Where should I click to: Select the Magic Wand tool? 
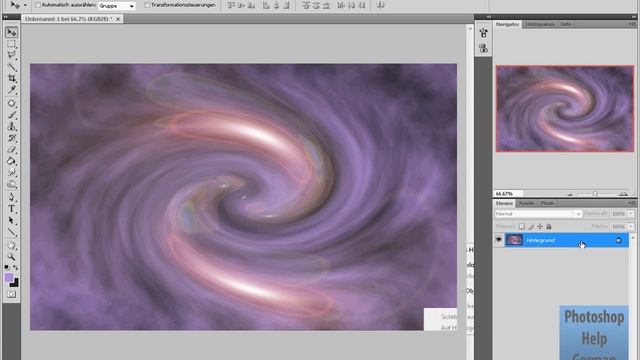click(x=11, y=67)
